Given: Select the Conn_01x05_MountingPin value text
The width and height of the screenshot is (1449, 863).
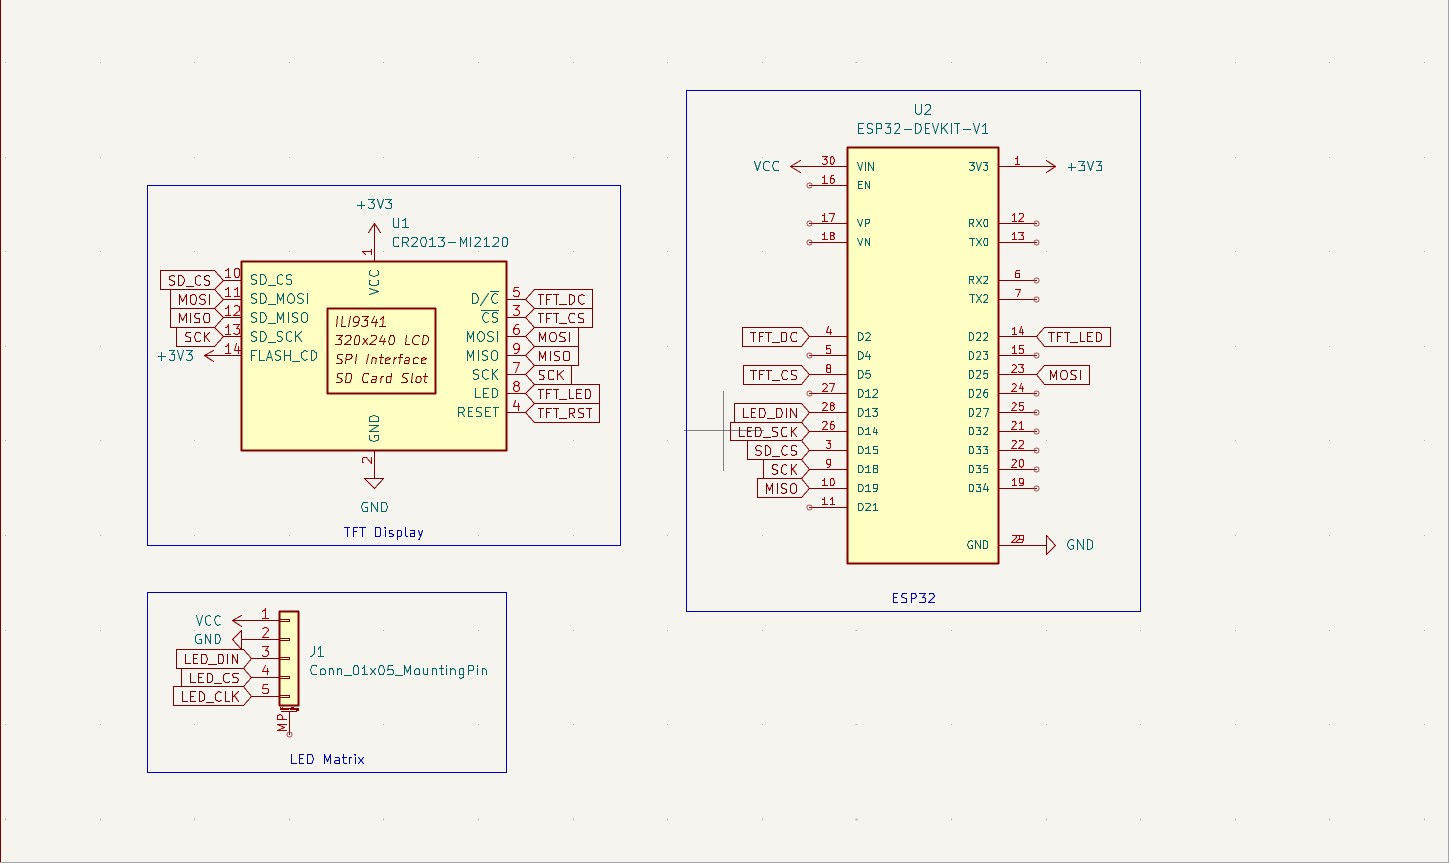Looking at the screenshot, I should coord(398,670).
